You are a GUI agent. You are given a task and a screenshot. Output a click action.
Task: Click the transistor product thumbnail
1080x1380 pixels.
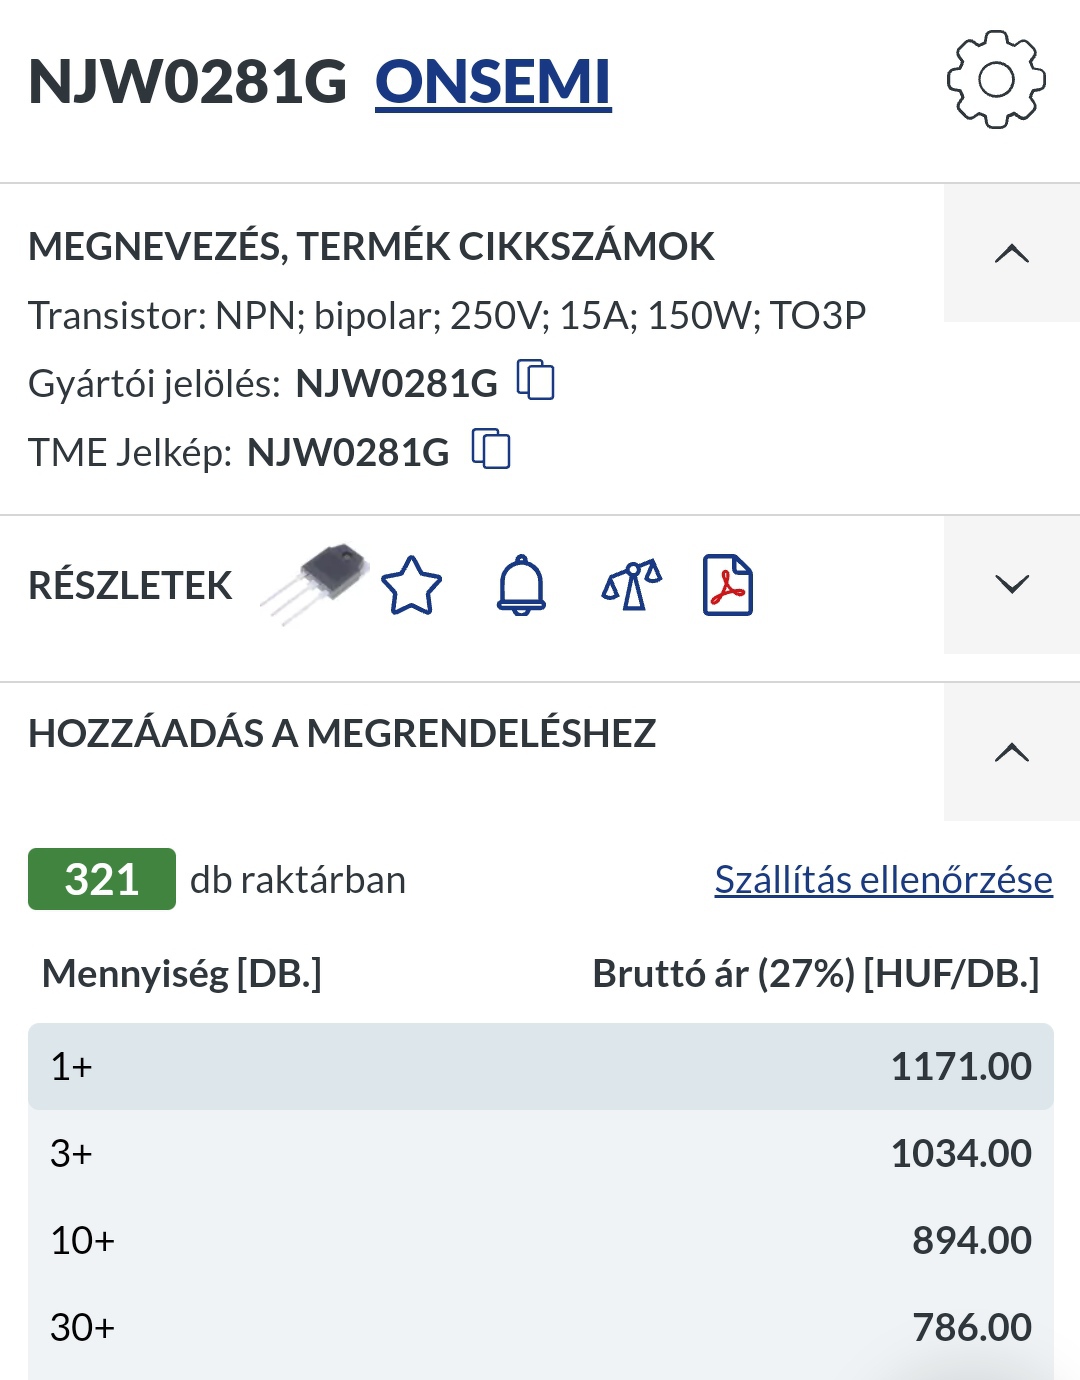(315, 583)
